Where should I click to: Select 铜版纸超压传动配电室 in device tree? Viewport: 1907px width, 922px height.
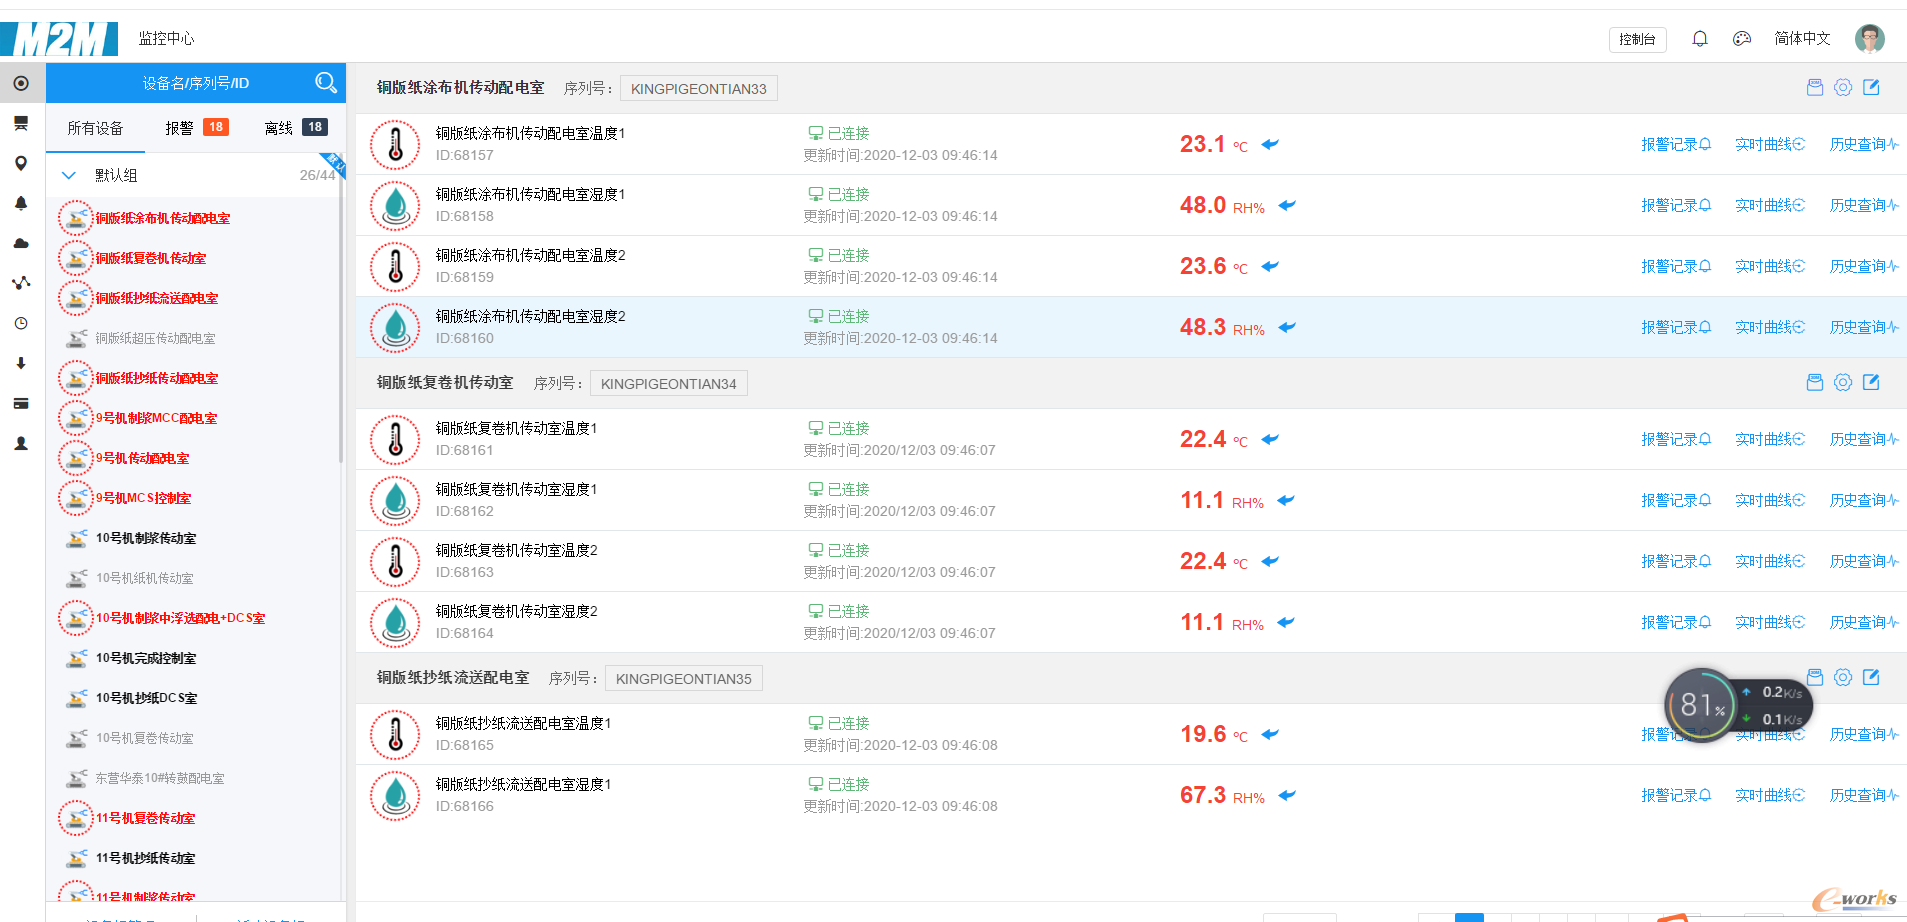tap(155, 338)
